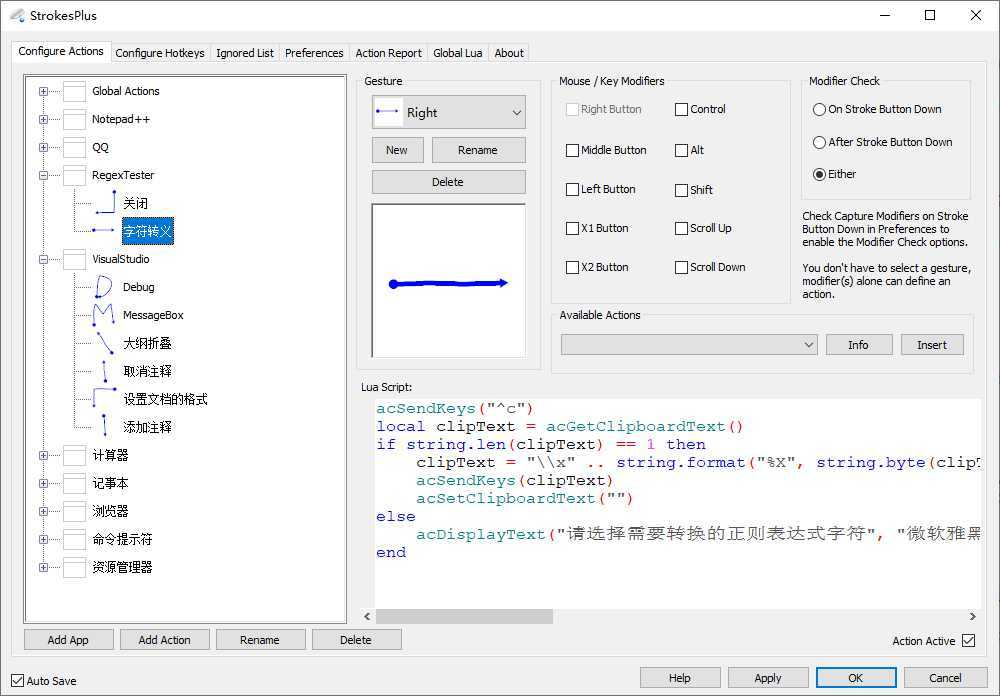Screen dimensions: 1000x696
Task: Select On Stroke Button Down radio option
Action: [x=819, y=109]
